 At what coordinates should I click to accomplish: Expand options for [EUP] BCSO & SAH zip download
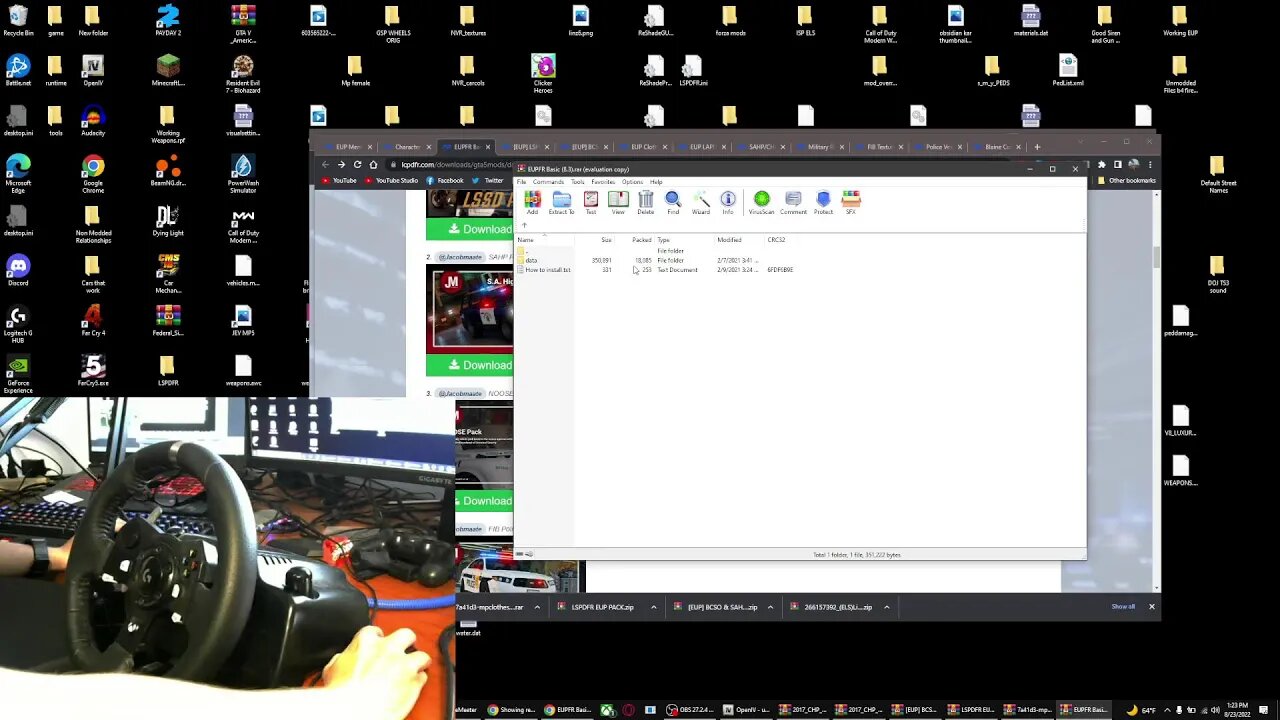pyautogui.click(x=770, y=607)
